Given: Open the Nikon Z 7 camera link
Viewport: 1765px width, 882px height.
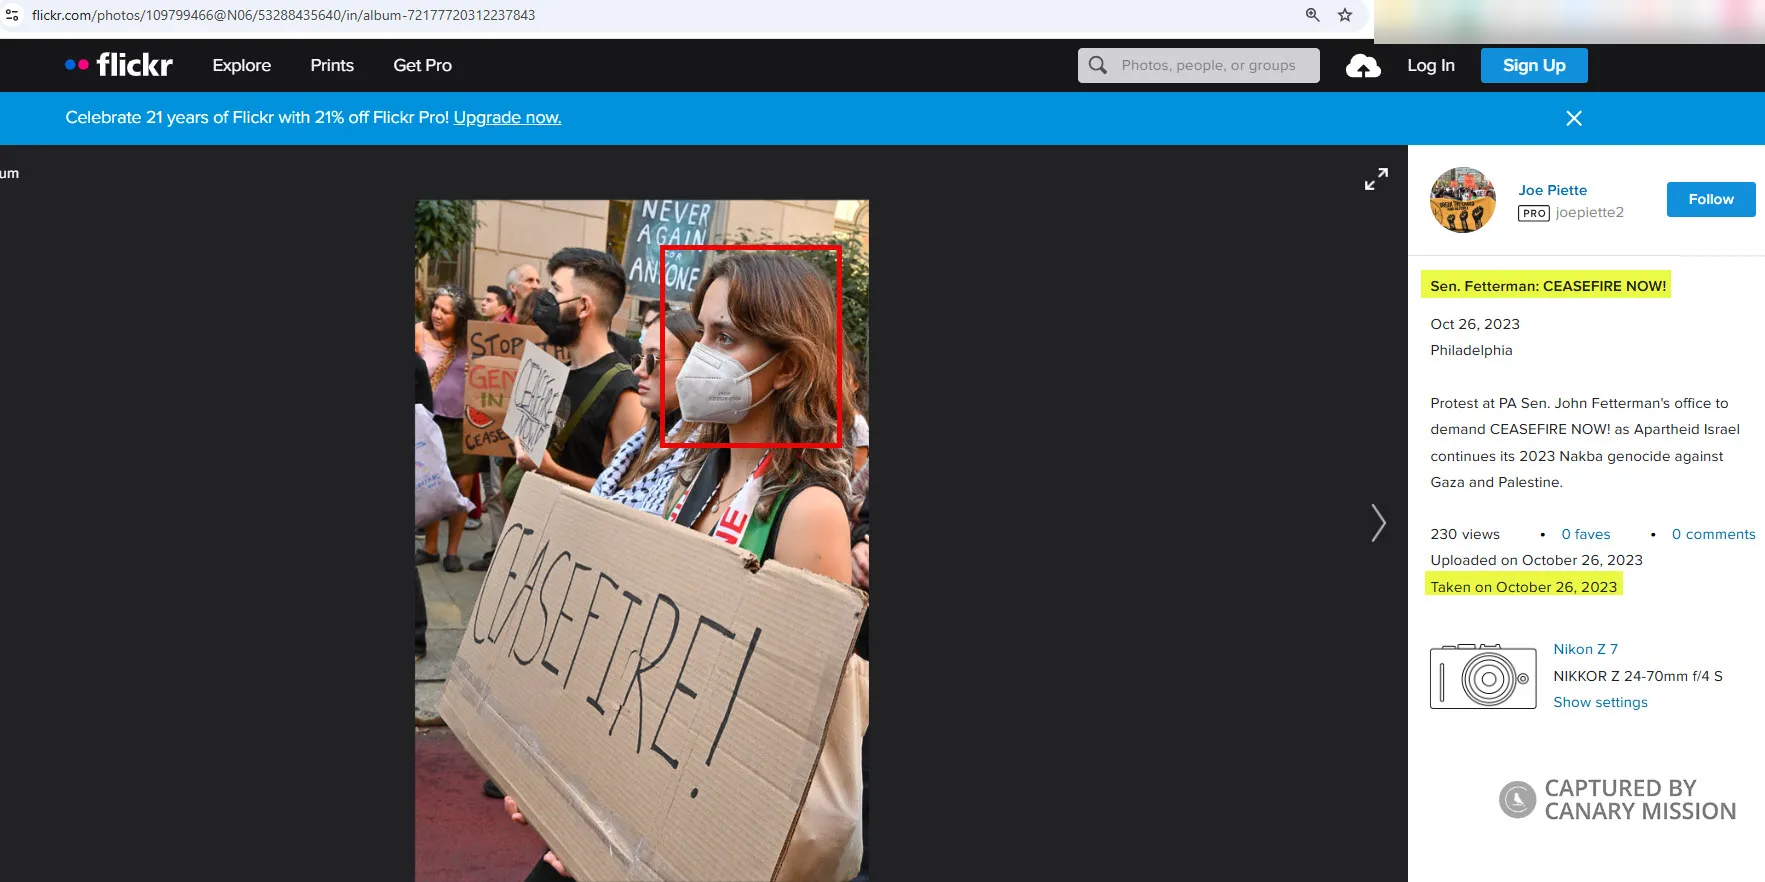Looking at the screenshot, I should click(x=1585, y=649).
